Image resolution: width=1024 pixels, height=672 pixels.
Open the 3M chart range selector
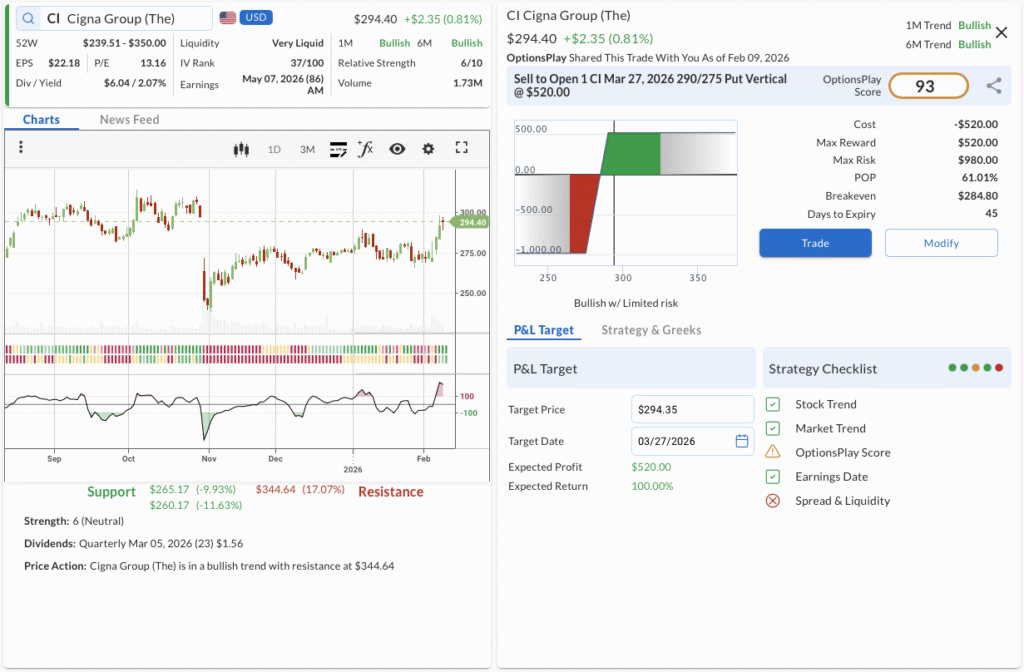tap(307, 149)
